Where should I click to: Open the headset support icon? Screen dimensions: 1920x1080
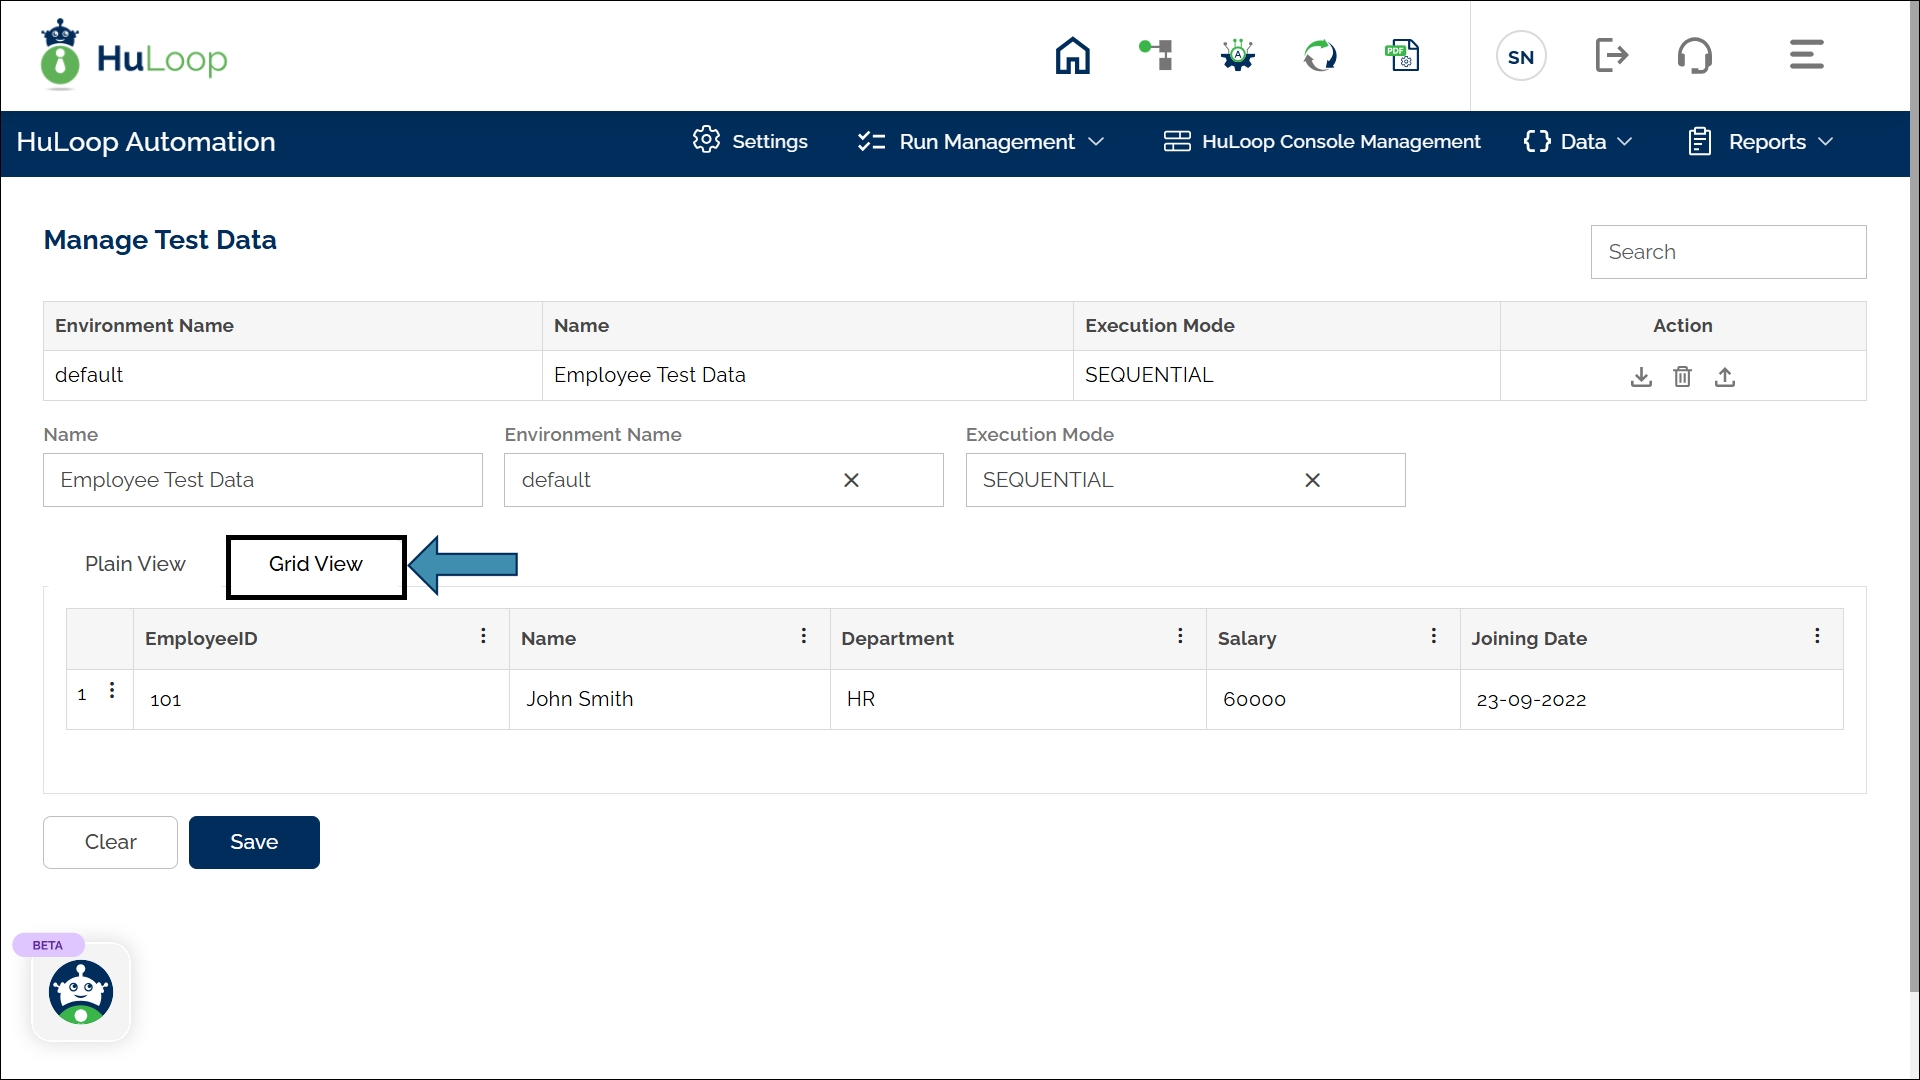(x=1695, y=56)
